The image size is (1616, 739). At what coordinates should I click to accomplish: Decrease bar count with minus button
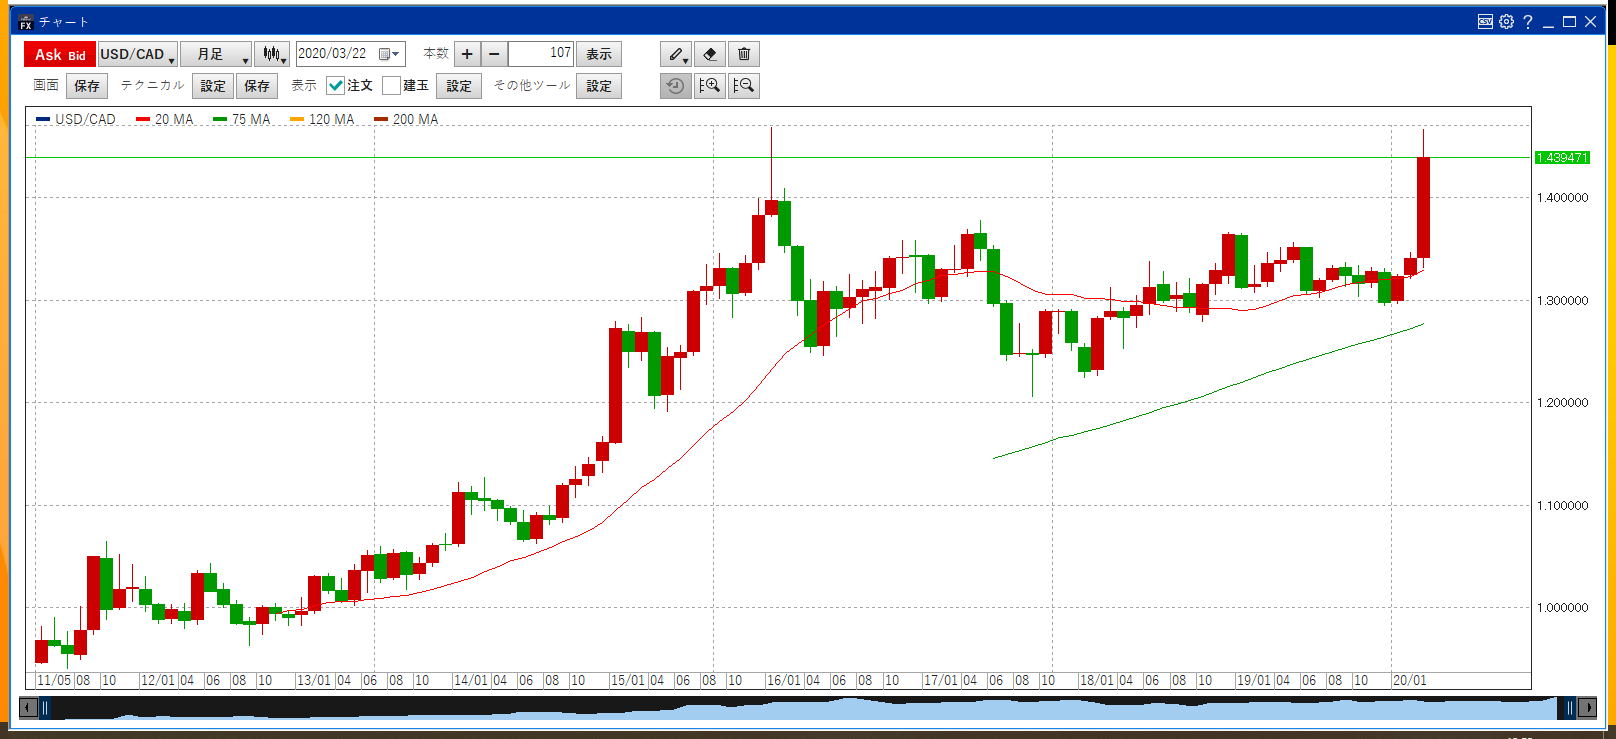(494, 54)
